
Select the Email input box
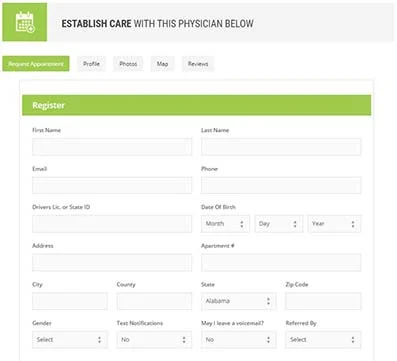[112, 185]
